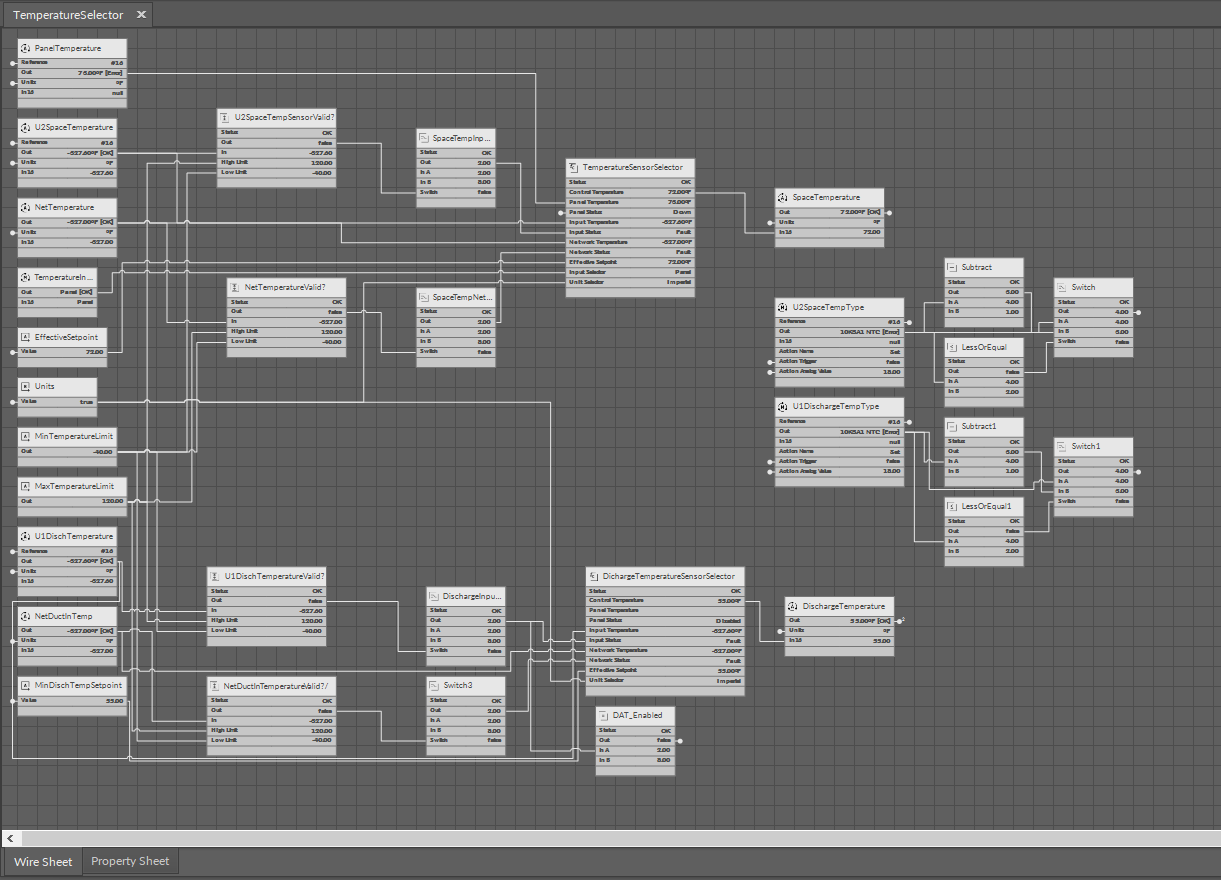Click the DischargeTemperature numeric block icon
Viewport: 1221px width, 880px height.
(x=794, y=606)
